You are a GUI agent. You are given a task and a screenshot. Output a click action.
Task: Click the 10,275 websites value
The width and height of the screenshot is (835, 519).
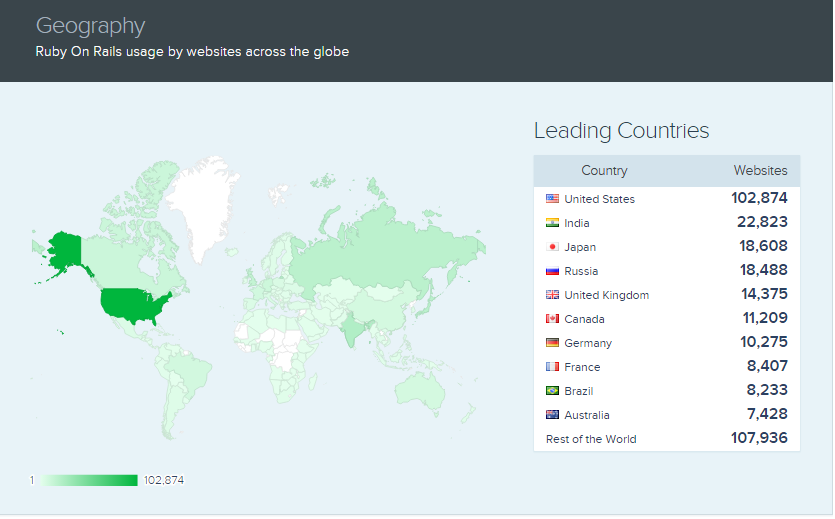[764, 342]
